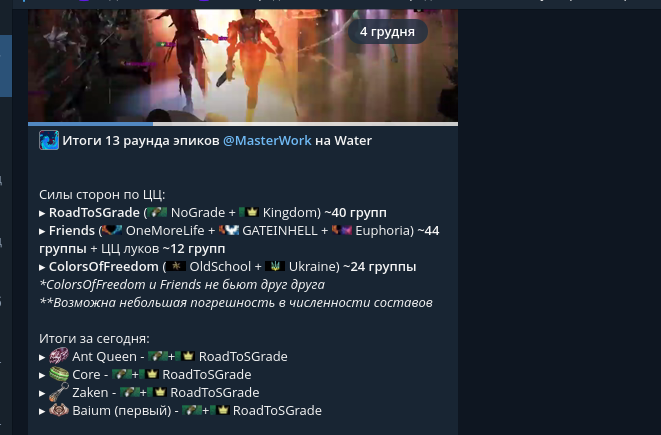Click the GATEINHELL winged crest icon

point(229,230)
